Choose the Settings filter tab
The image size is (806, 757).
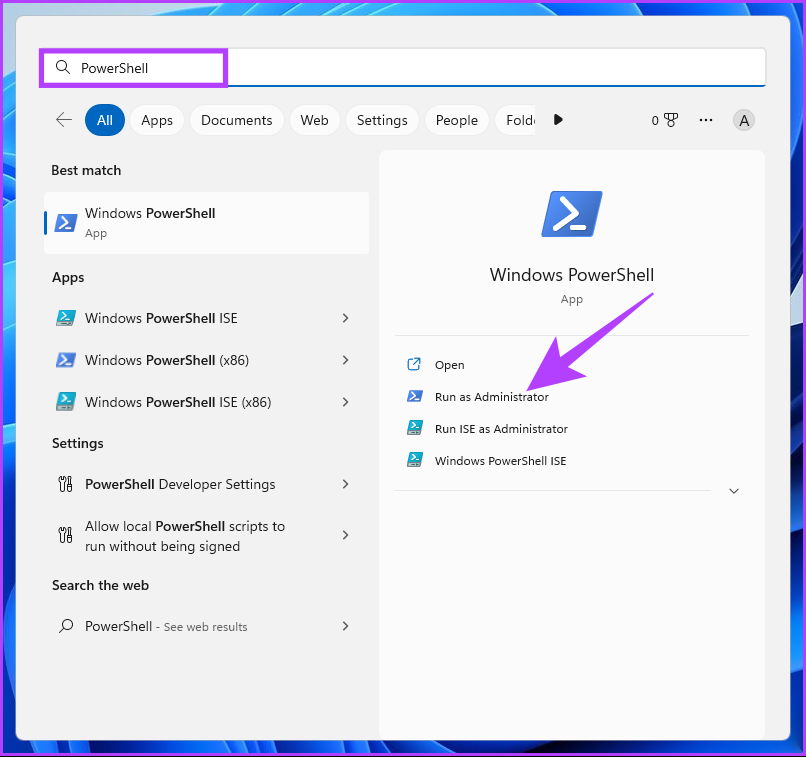pos(382,120)
